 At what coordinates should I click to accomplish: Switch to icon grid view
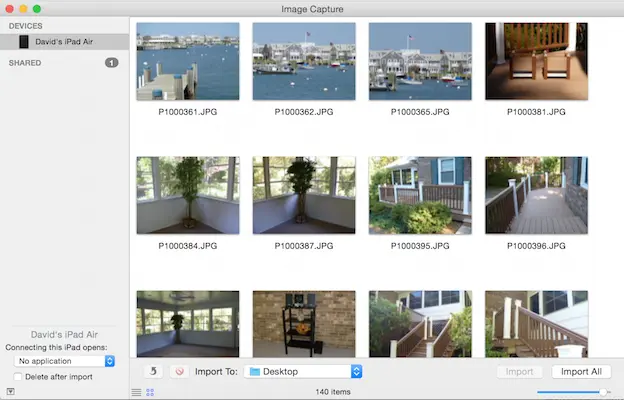[150, 392]
